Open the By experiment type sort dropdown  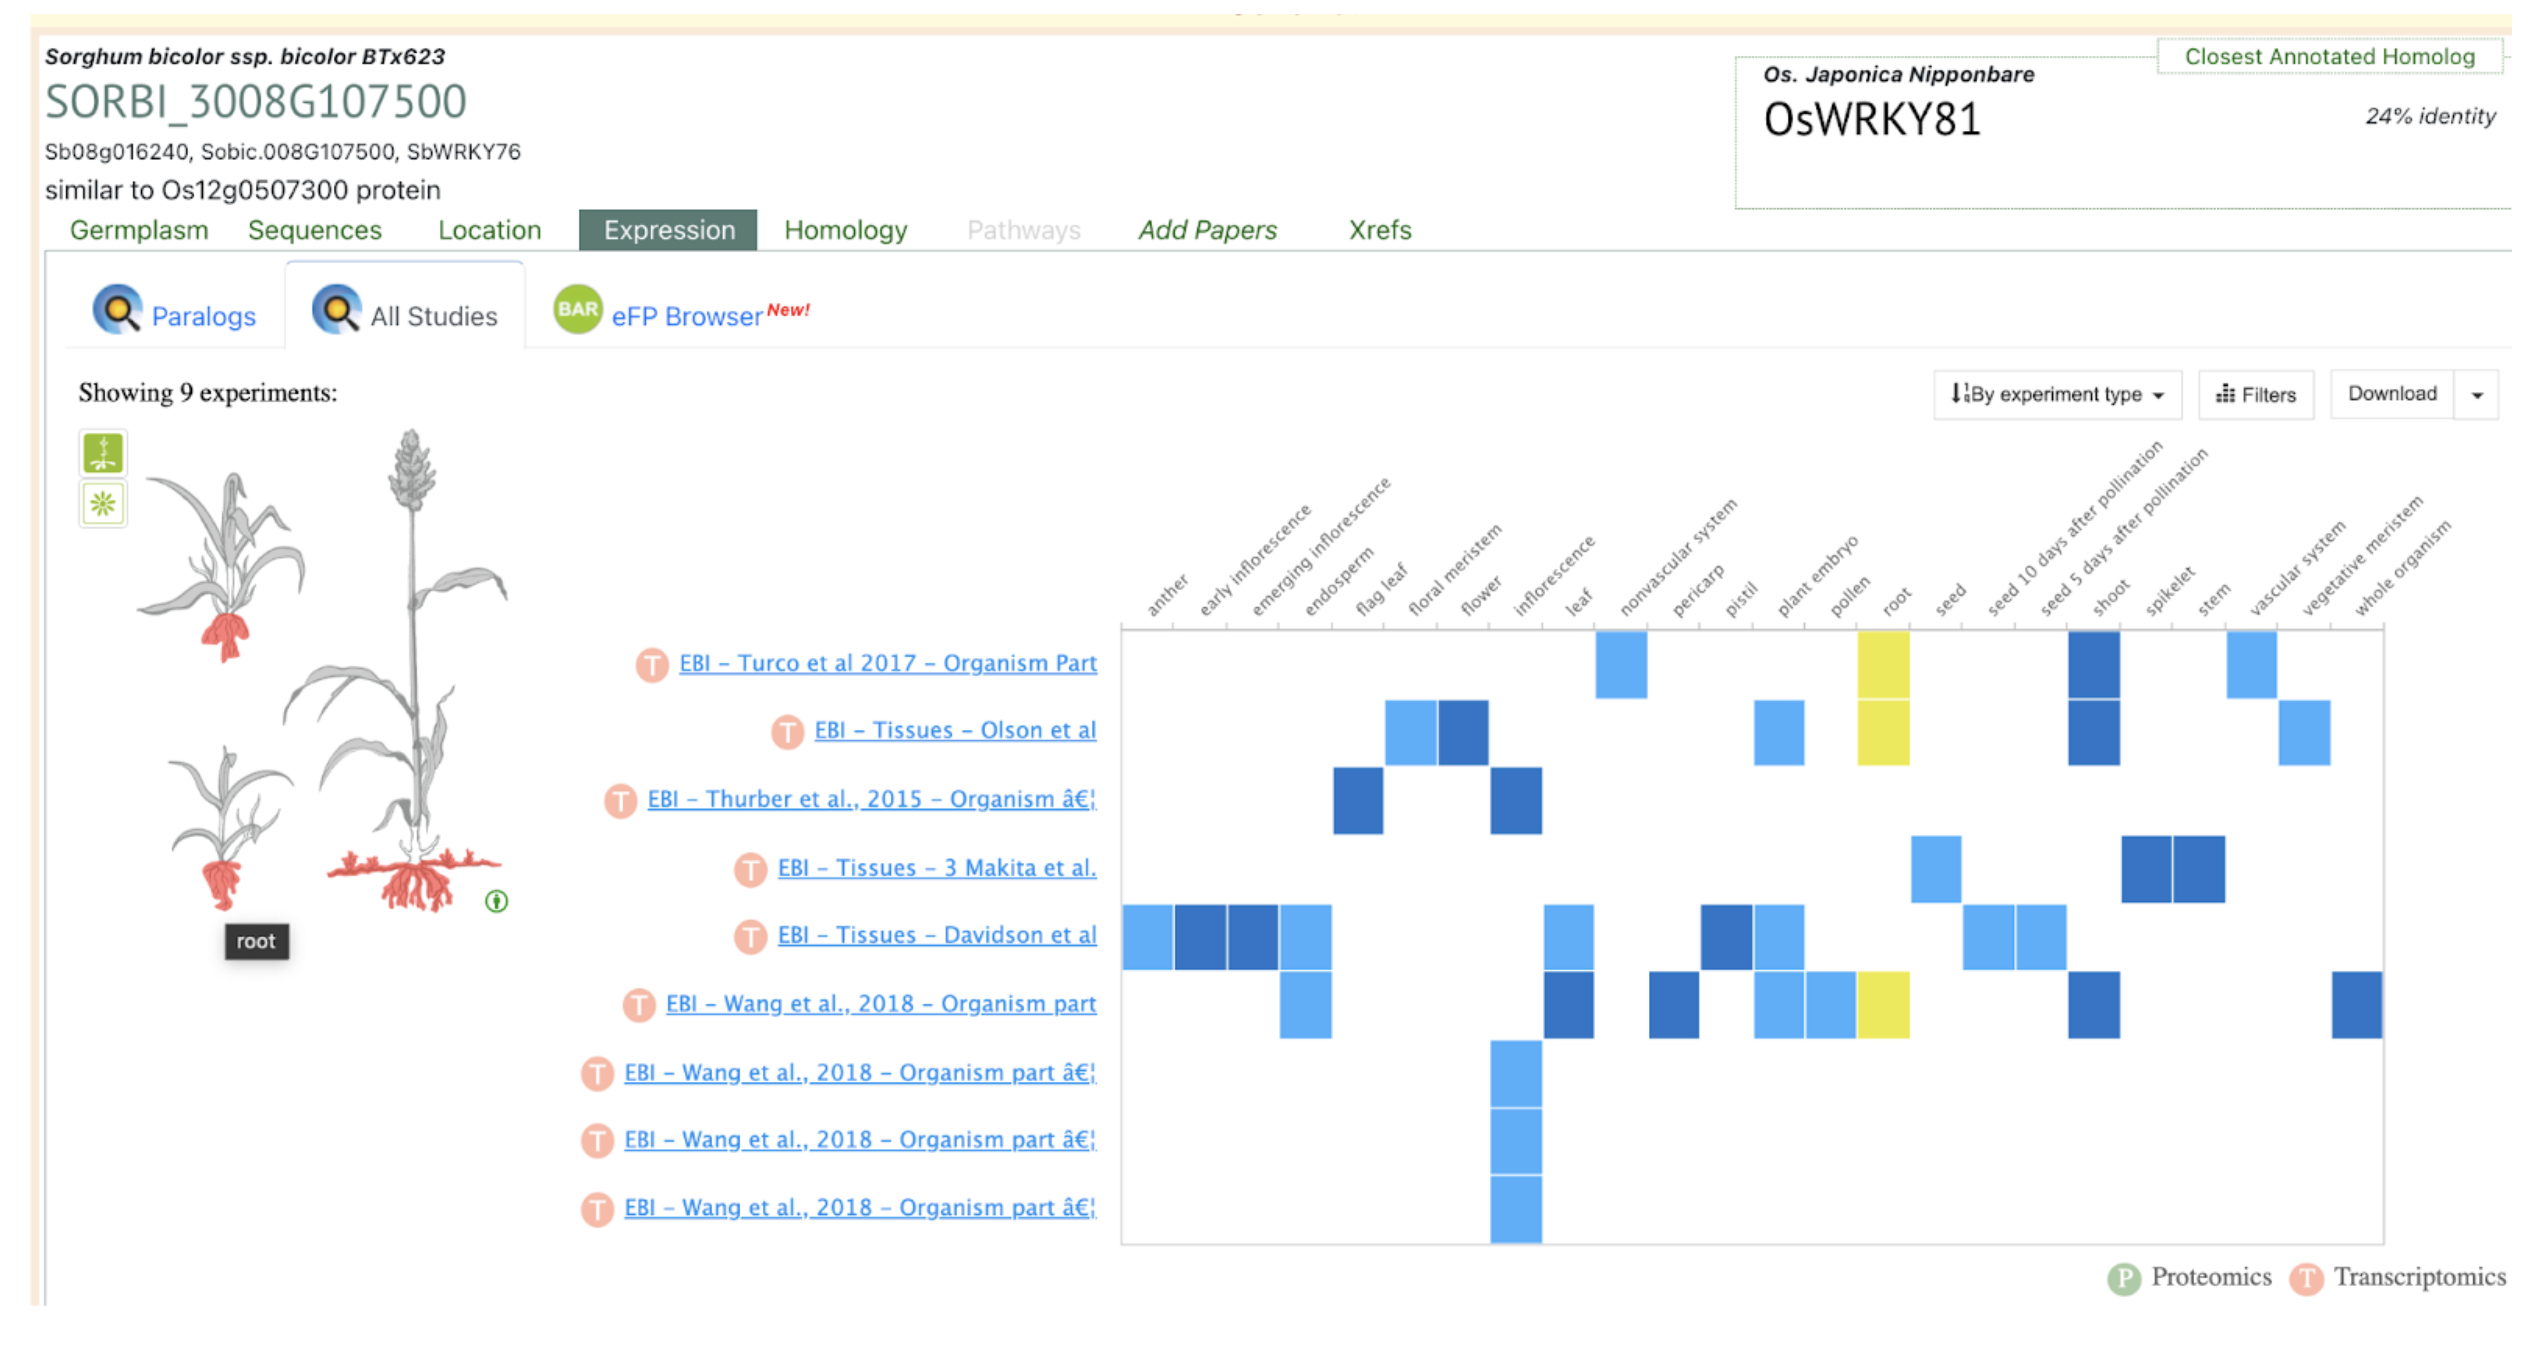pyautogui.click(x=2056, y=394)
